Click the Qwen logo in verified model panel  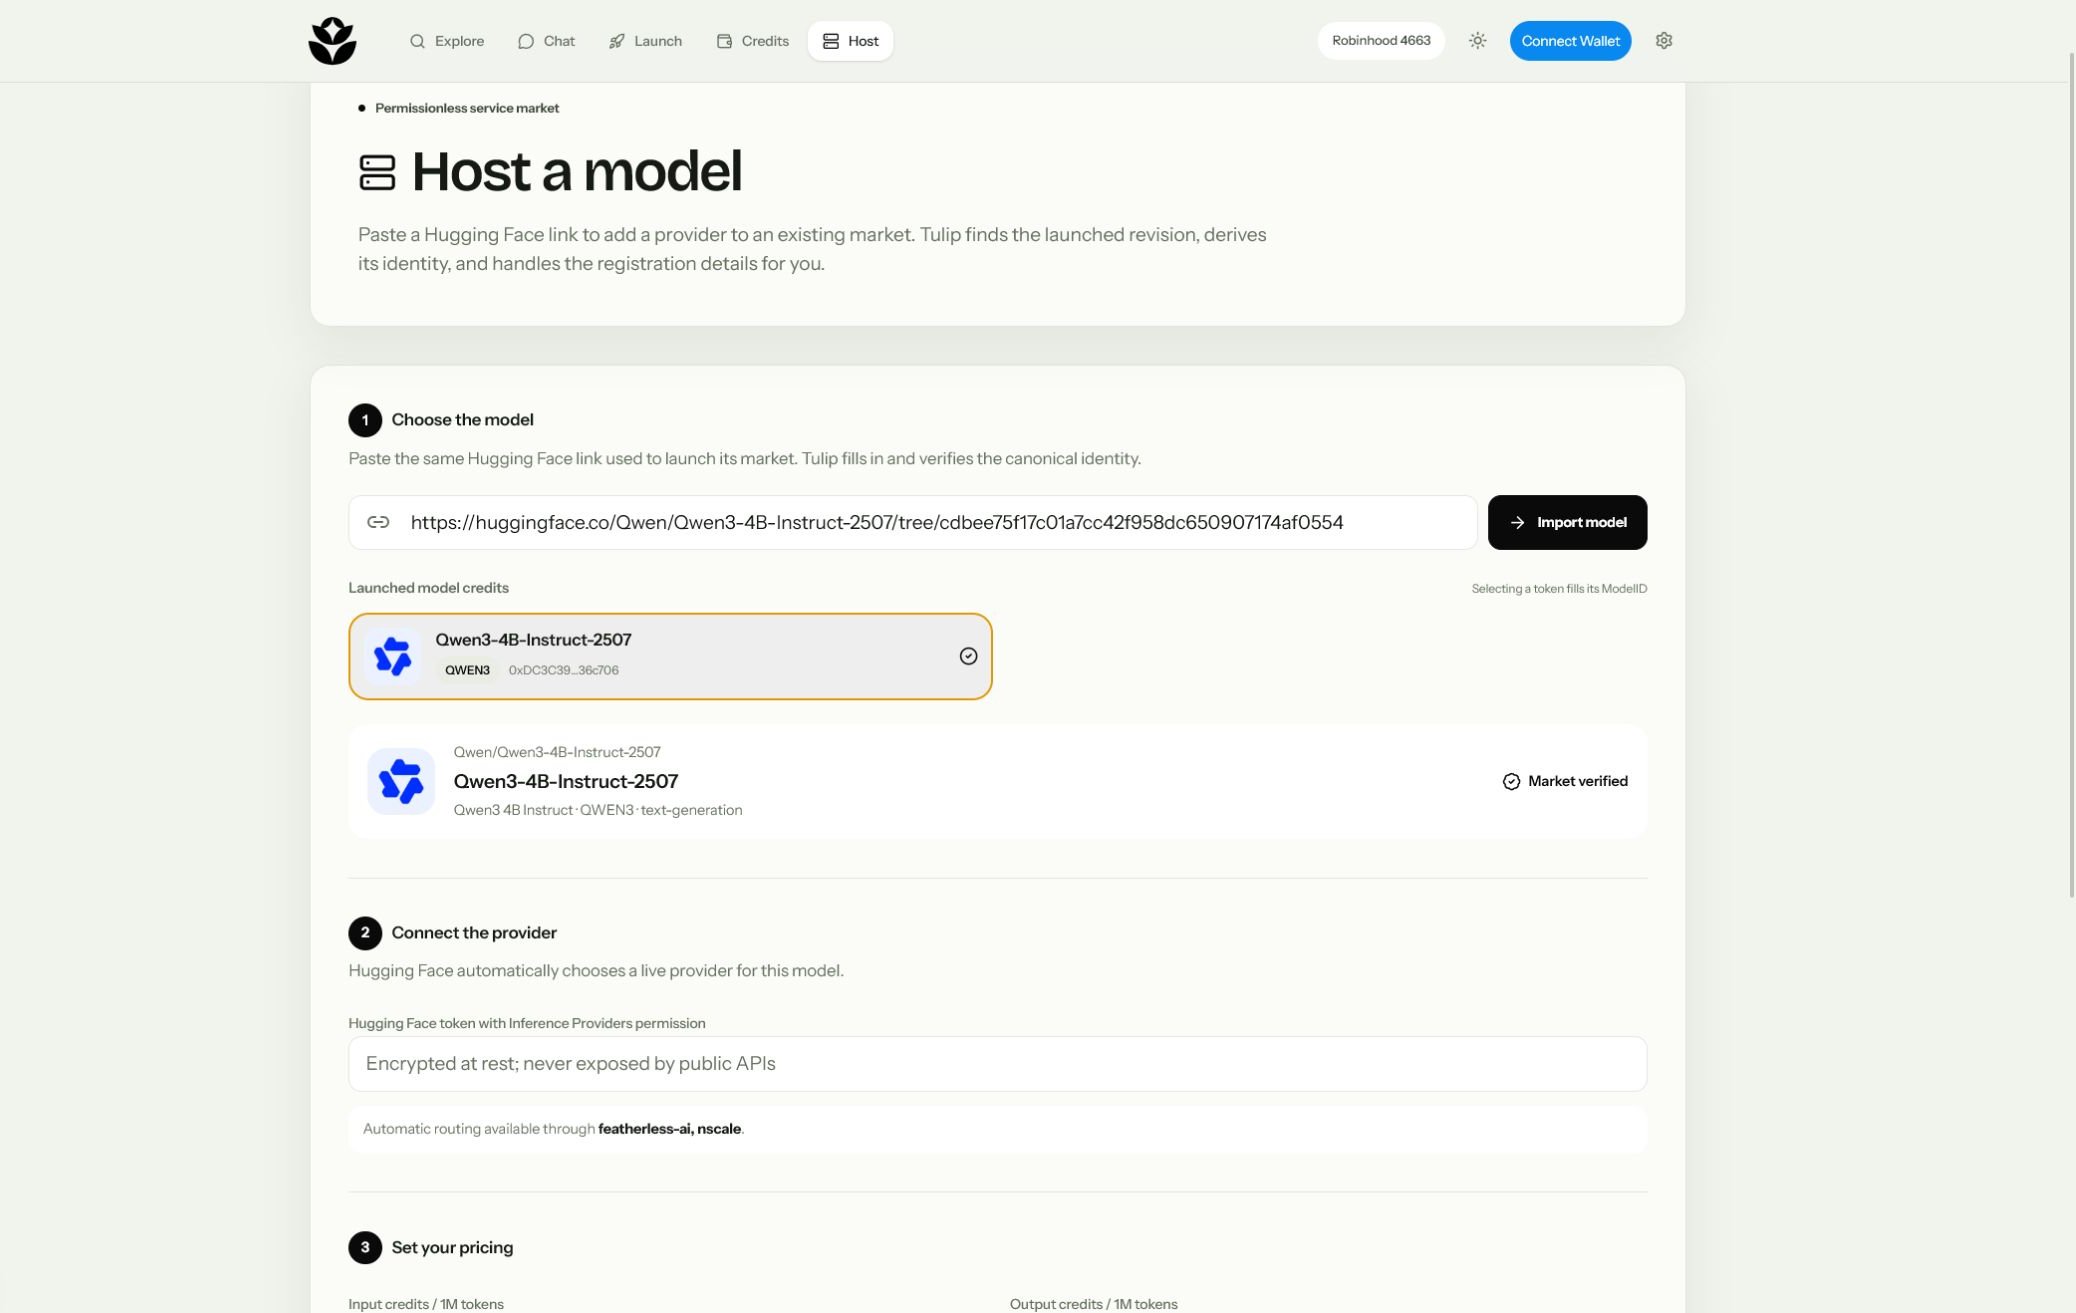point(401,781)
